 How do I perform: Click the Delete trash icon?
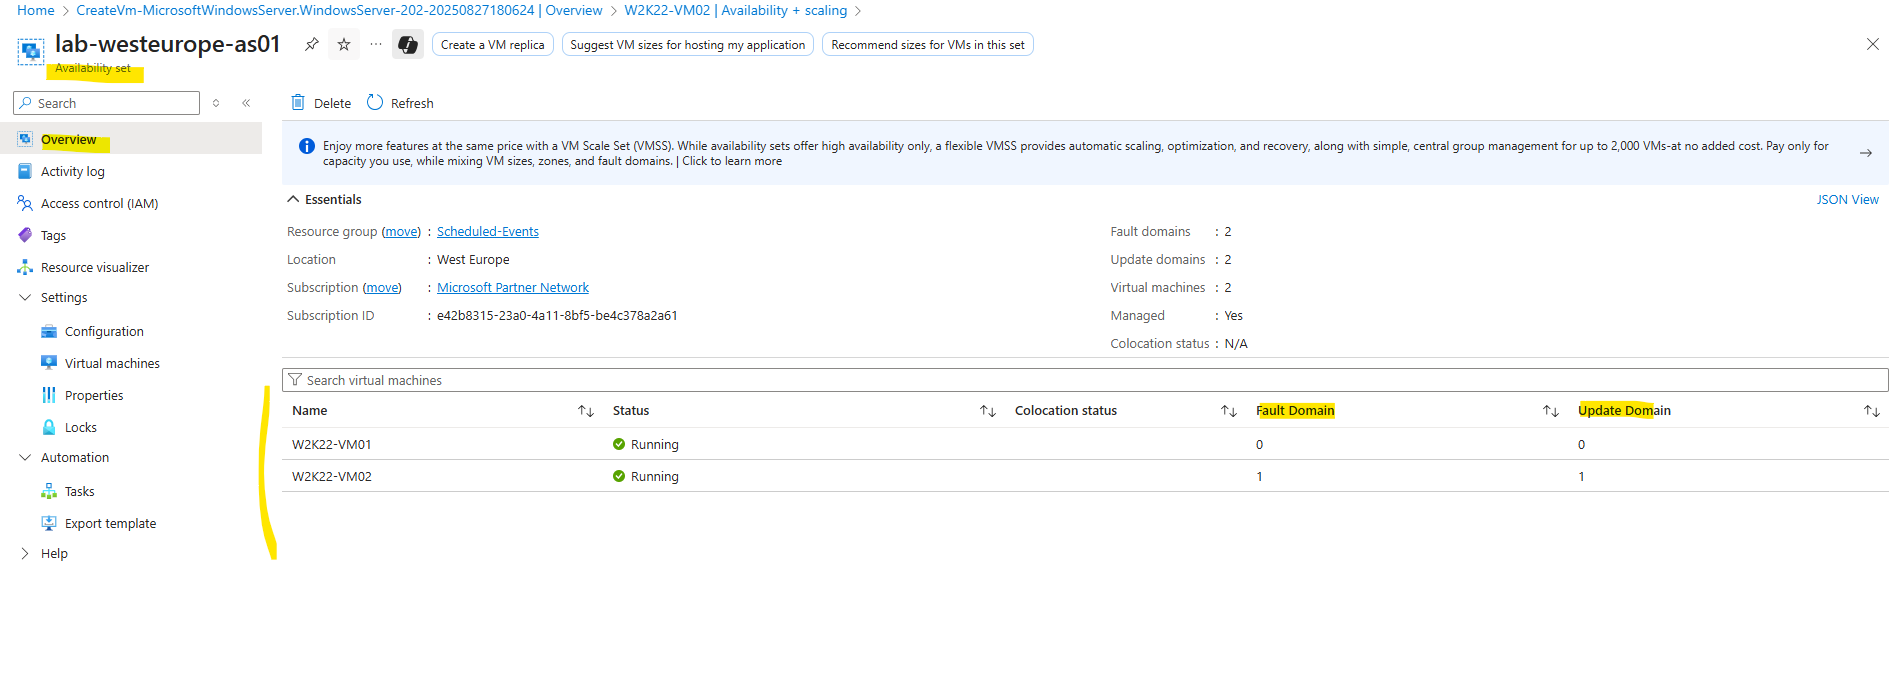298,102
